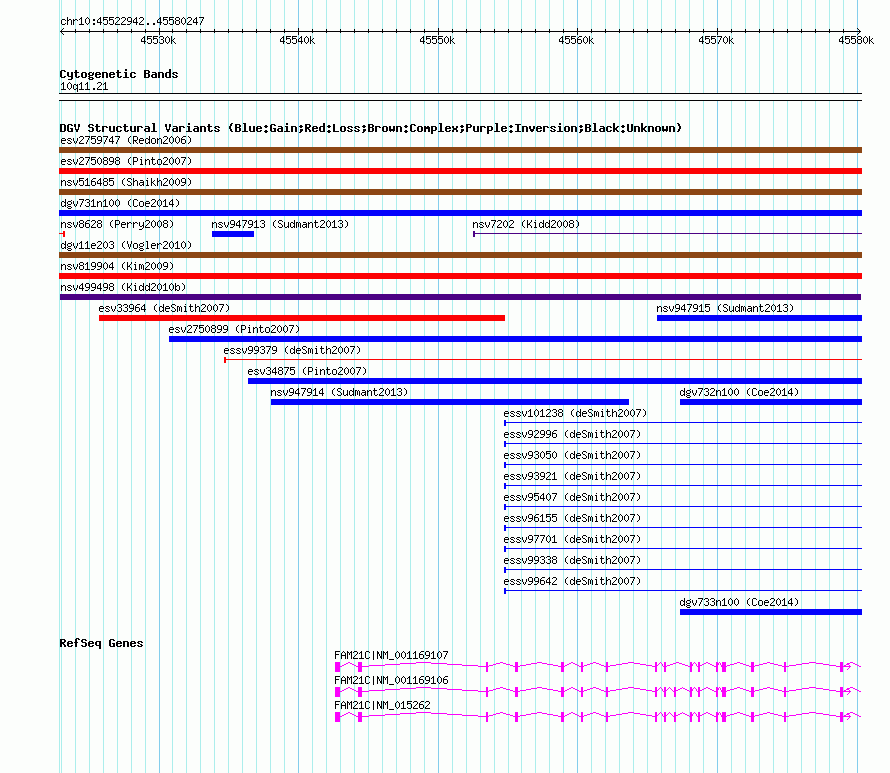The height and width of the screenshot is (773, 890).
Task: Open the FAM21C|NM_001169107 gene label
Action: 391,655
